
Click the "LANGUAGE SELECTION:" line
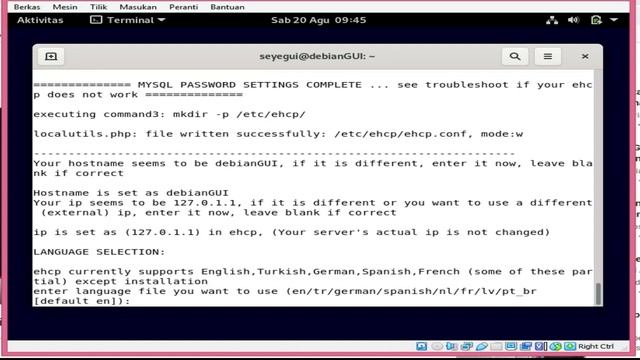tap(99, 252)
